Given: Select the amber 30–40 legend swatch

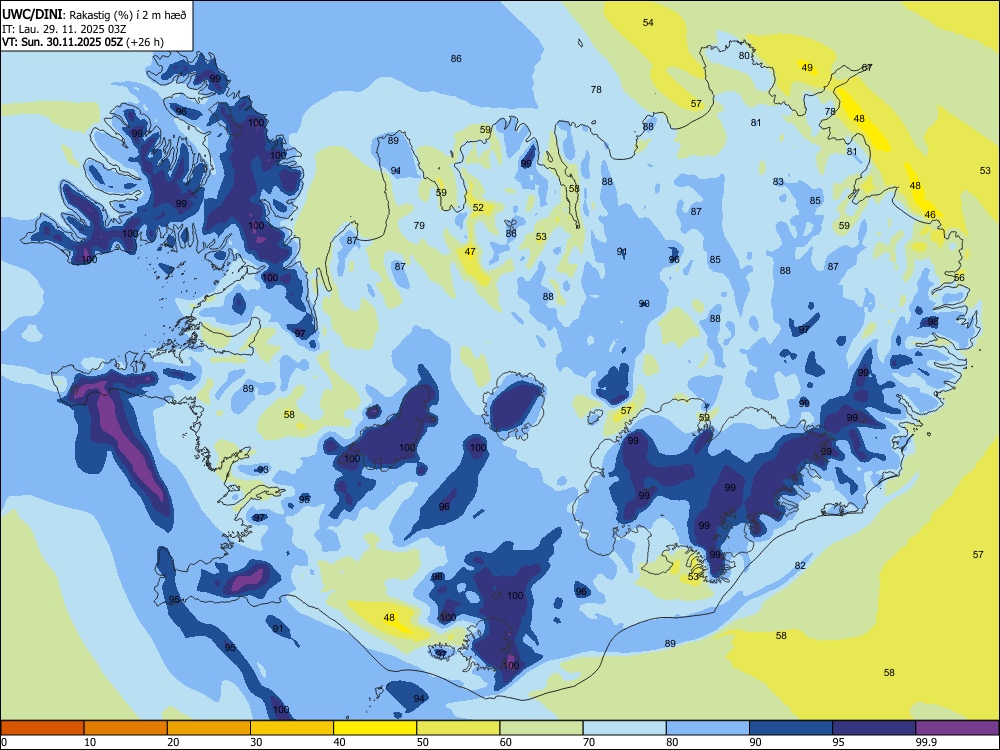Looking at the screenshot, I should [x=292, y=728].
